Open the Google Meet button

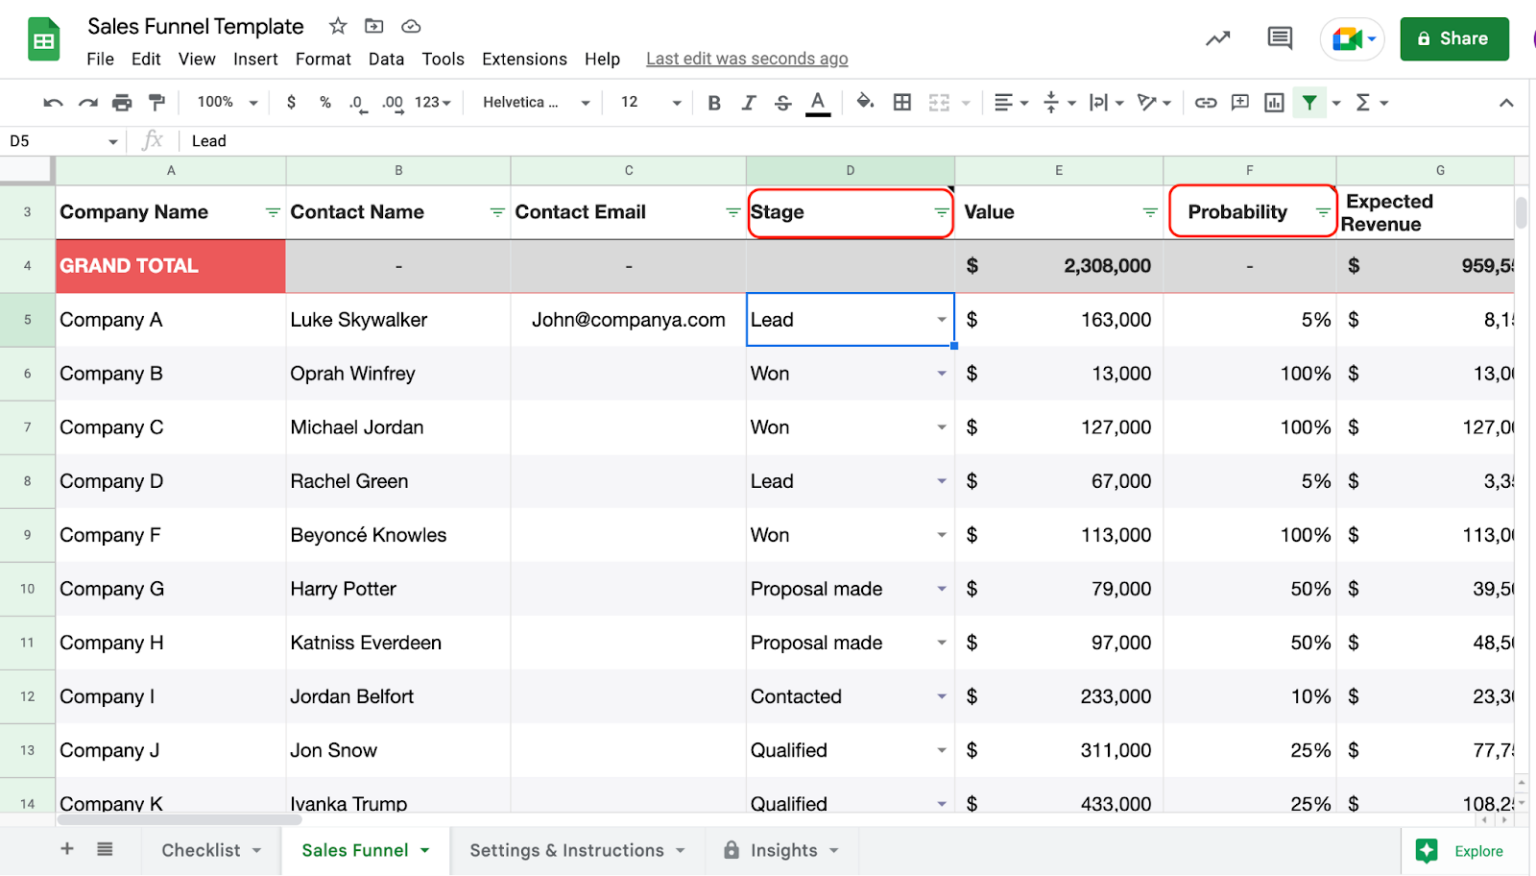click(x=1352, y=39)
